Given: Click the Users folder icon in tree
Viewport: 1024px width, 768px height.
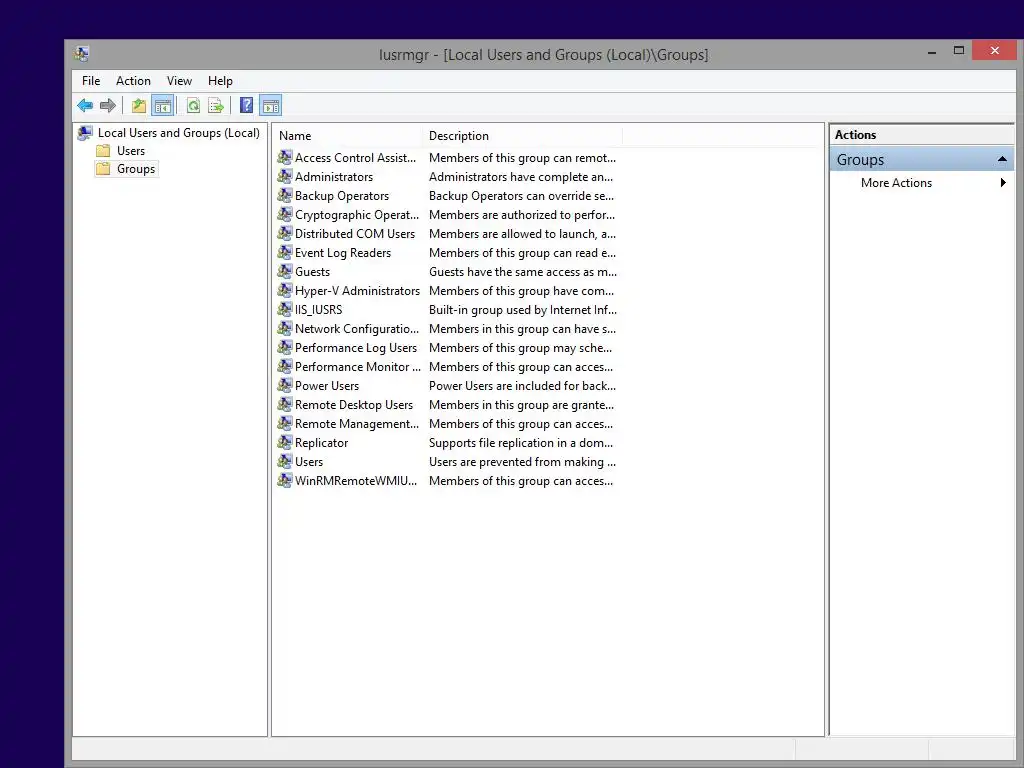Looking at the screenshot, I should 103,151.
